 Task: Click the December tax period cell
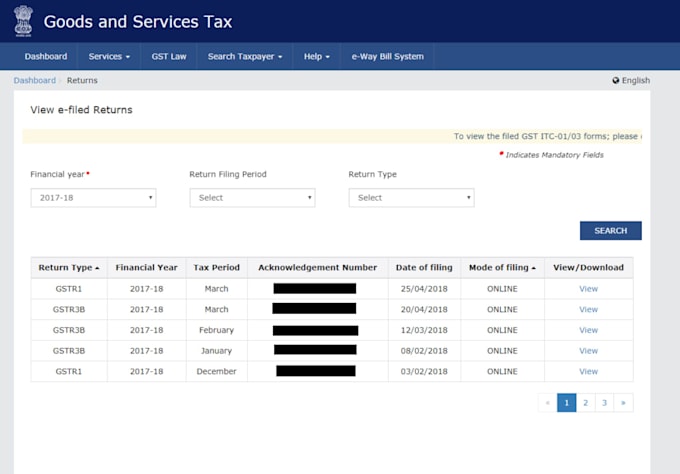point(216,372)
